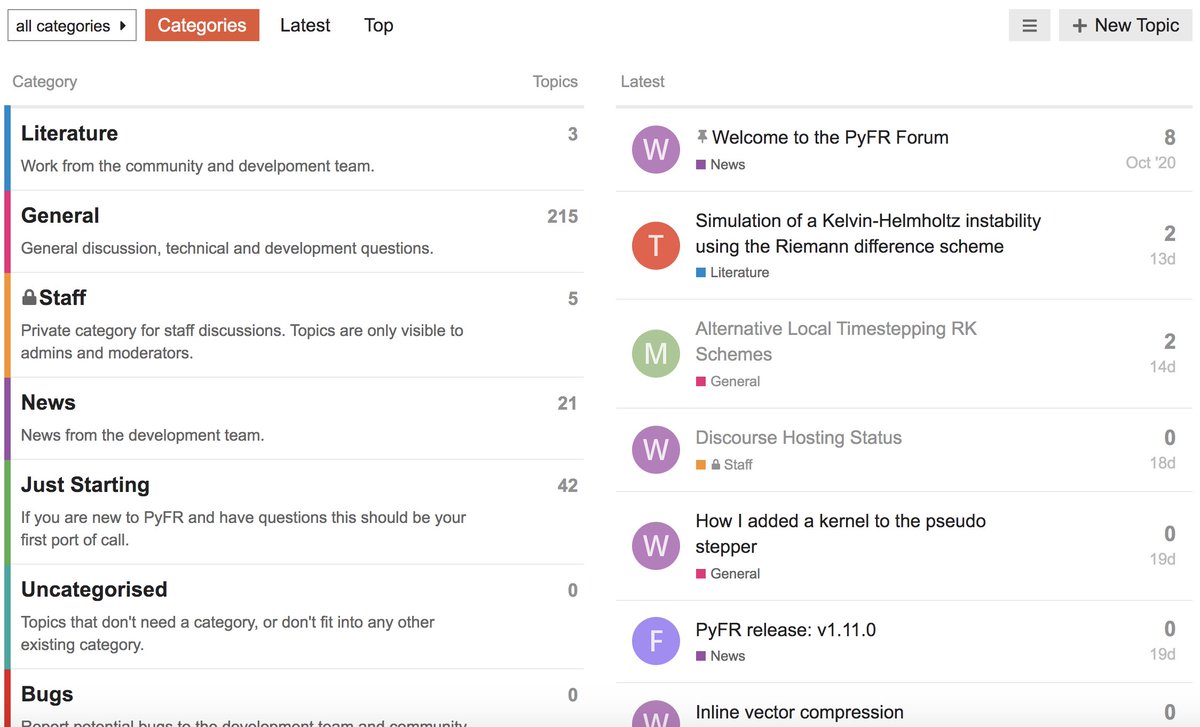The image size is (1200, 727).
Task: Open the News category
Action: click(48, 402)
